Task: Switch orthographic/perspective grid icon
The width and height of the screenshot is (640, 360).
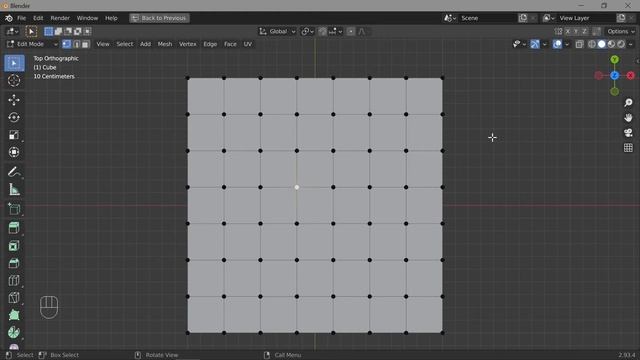Action: pyautogui.click(x=628, y=148)
